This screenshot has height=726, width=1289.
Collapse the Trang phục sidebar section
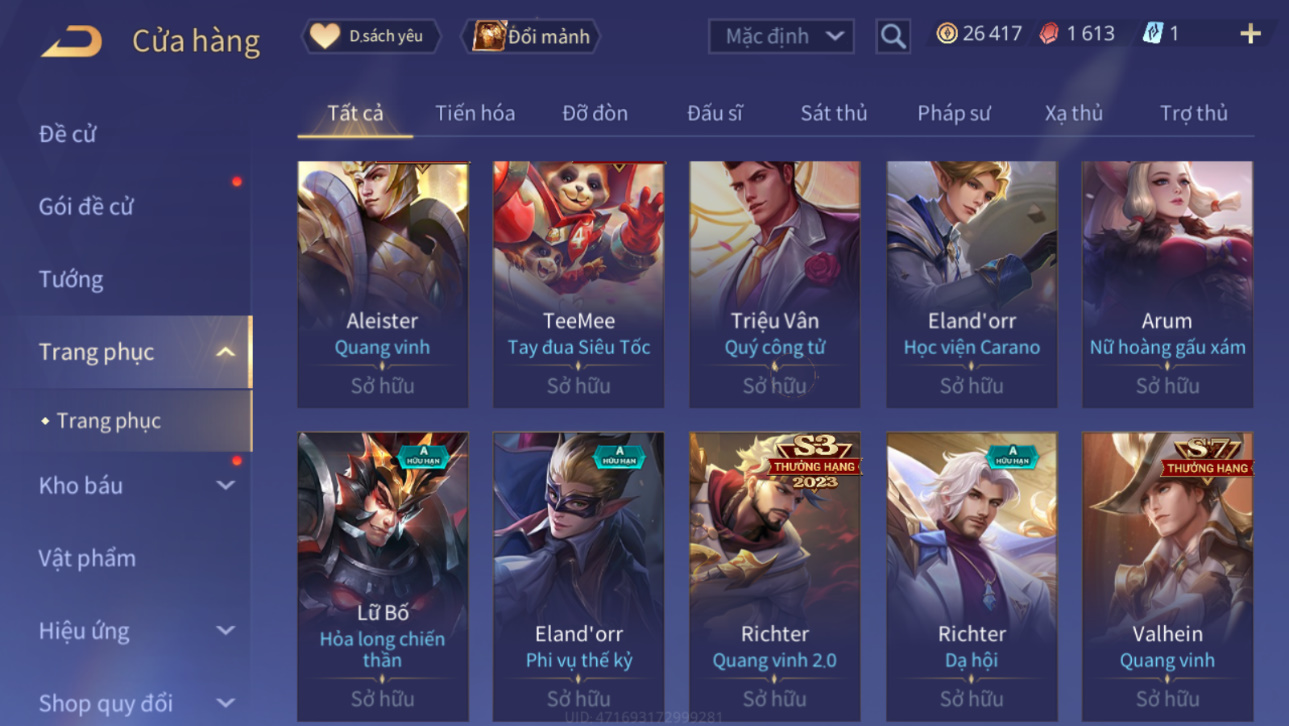(226, 352)
